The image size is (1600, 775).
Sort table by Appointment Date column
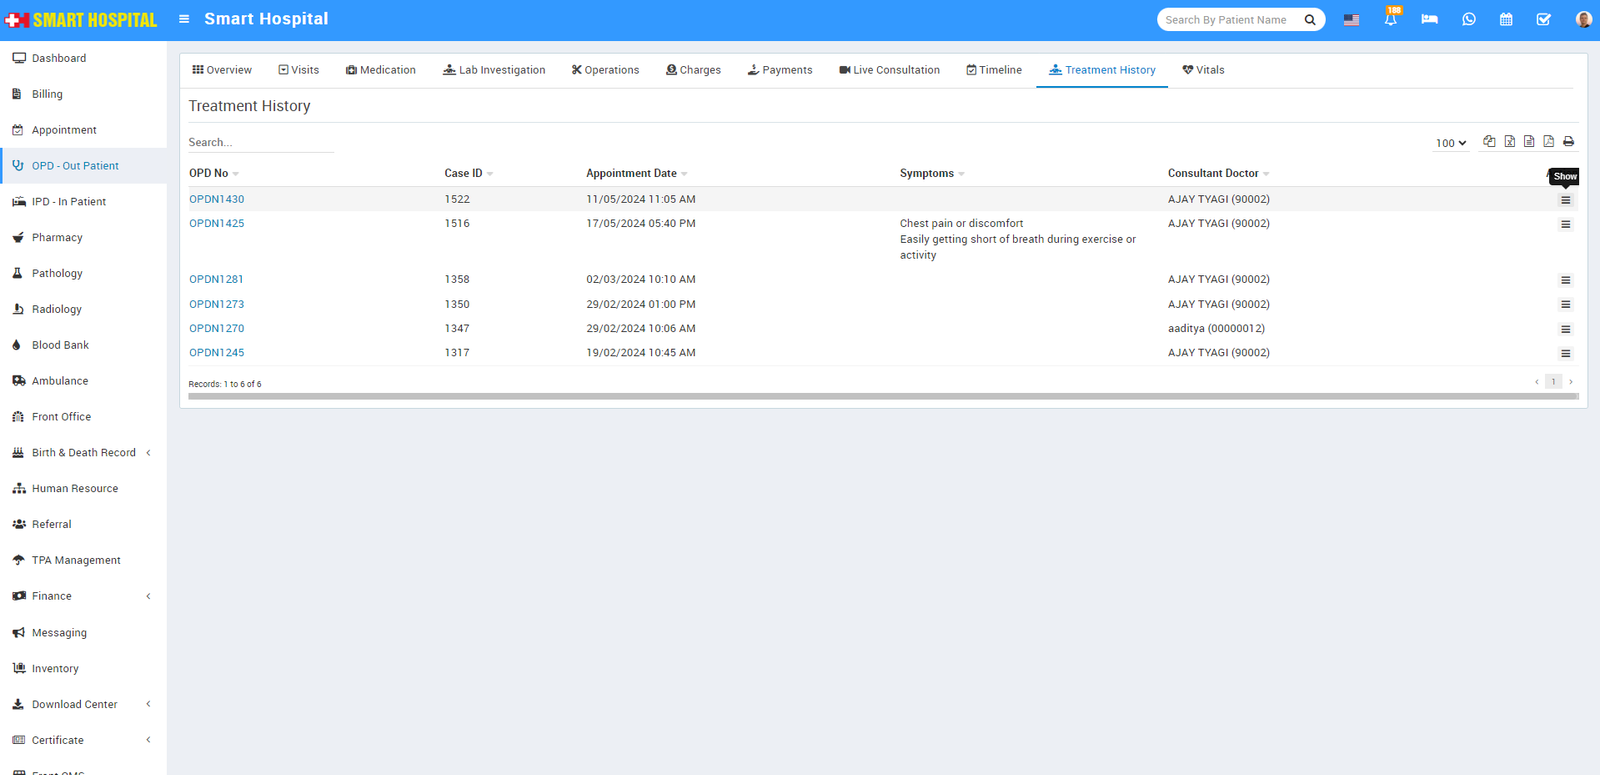pyautogui.click(x=632, y=174)
